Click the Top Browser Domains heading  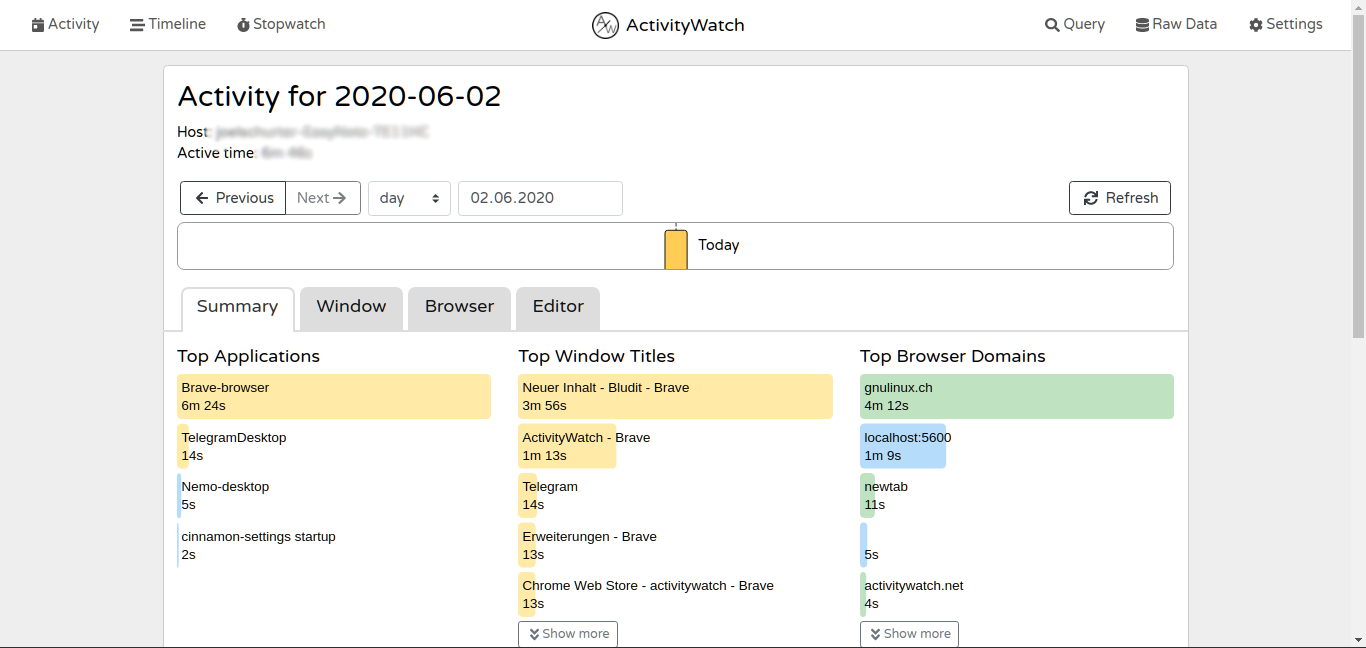pyautogui.click(x=952, y=356)
